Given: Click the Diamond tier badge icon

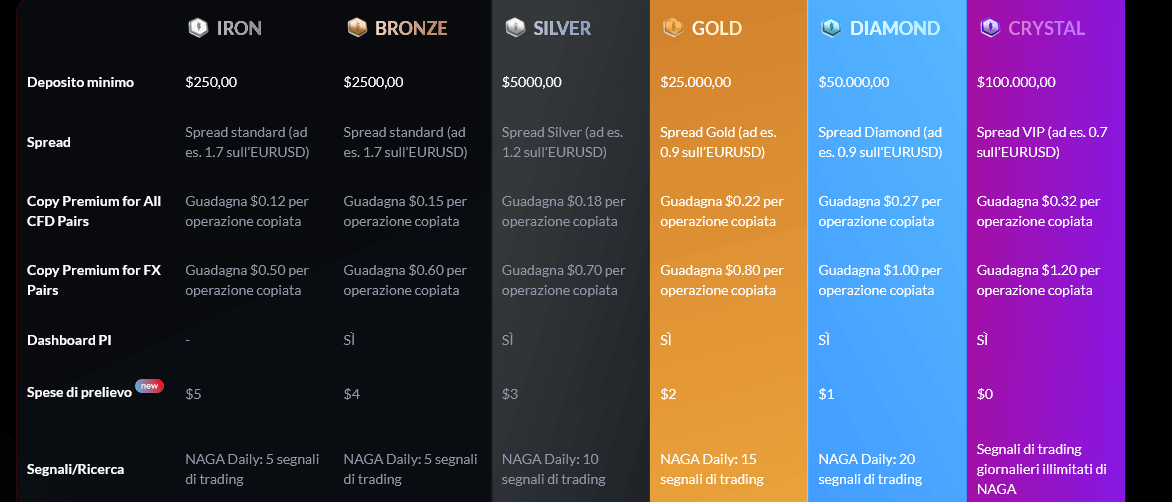Looking at the screenshot, I should (x=831, y=28).
